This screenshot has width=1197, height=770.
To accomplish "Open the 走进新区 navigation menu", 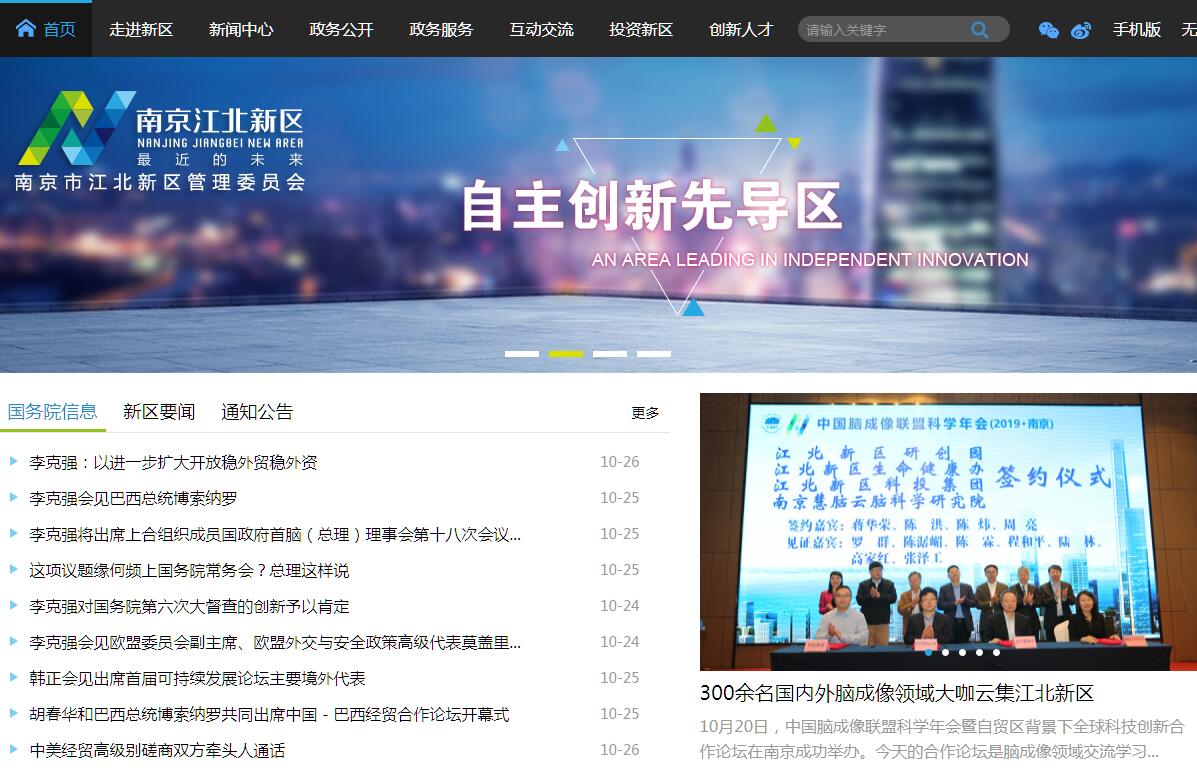I will pyautogui.click(x=141, y=29).
